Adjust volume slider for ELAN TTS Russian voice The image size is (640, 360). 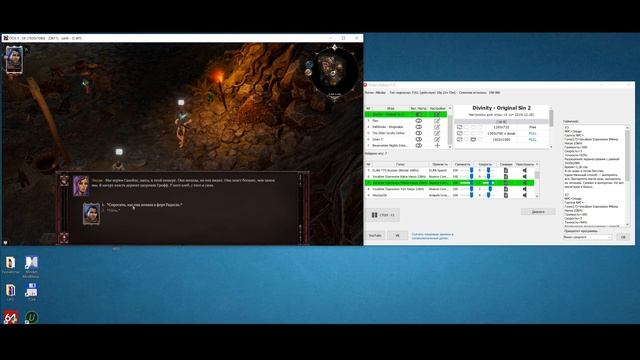(x=467, y=170)
